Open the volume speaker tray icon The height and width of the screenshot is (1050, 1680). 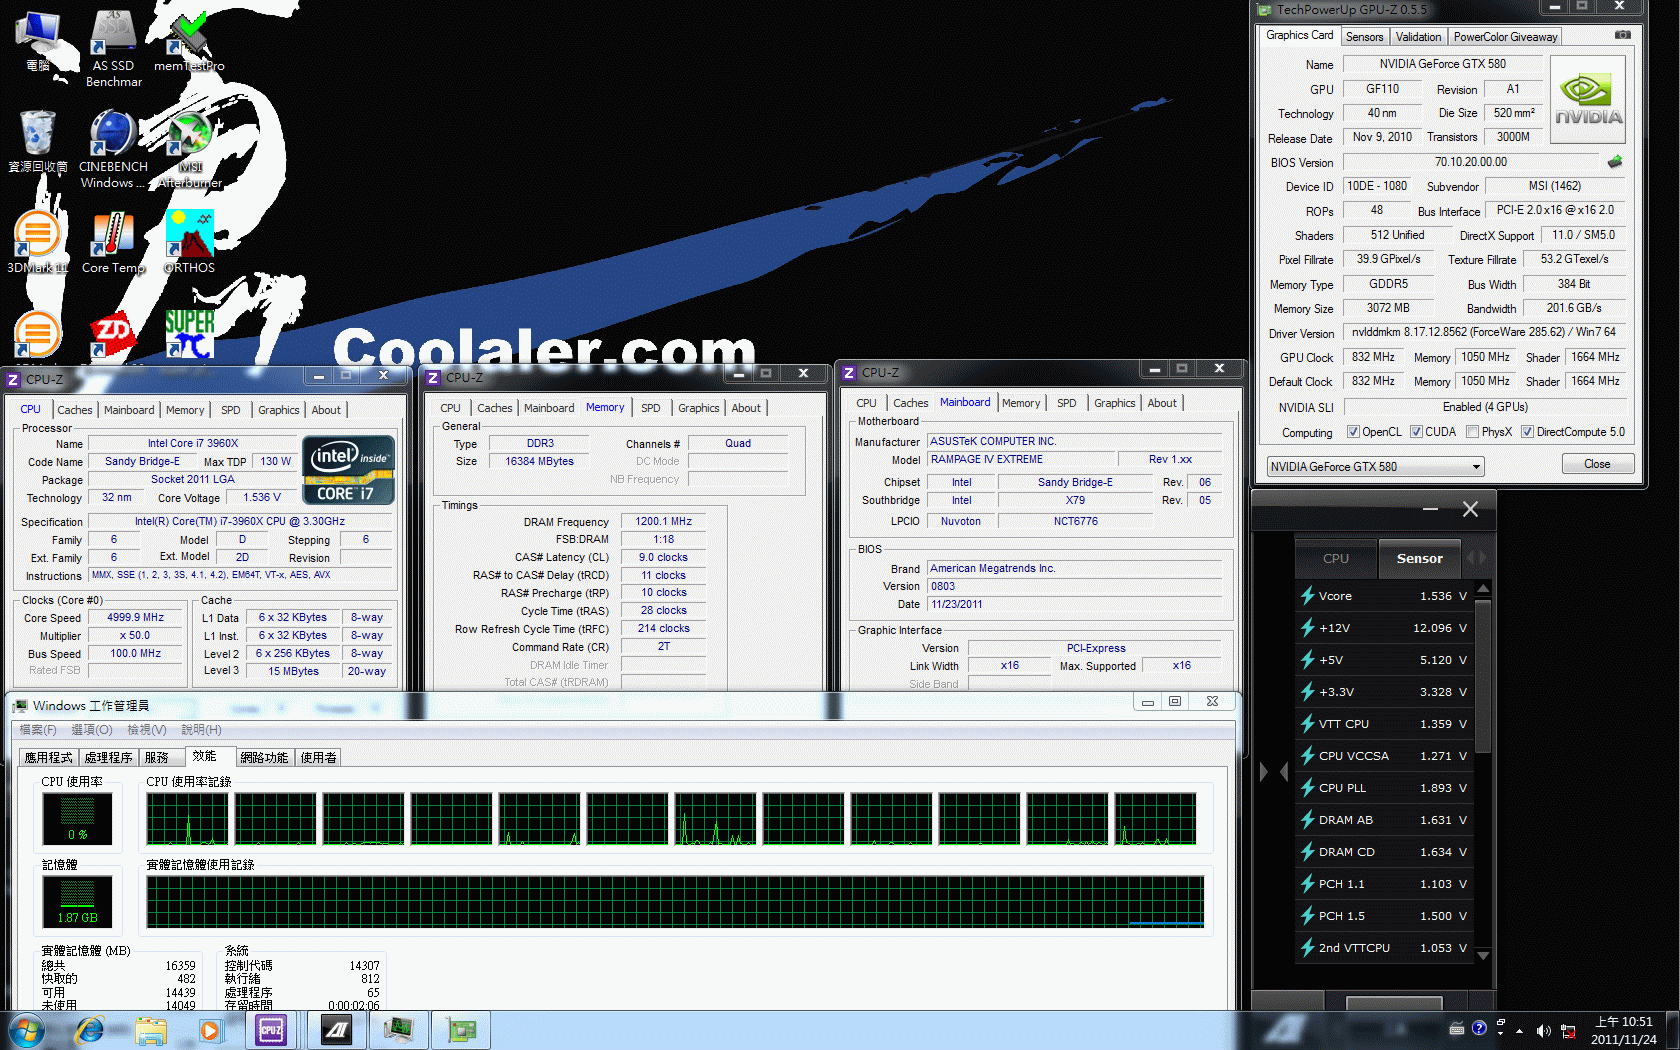click(1543, 1031)
